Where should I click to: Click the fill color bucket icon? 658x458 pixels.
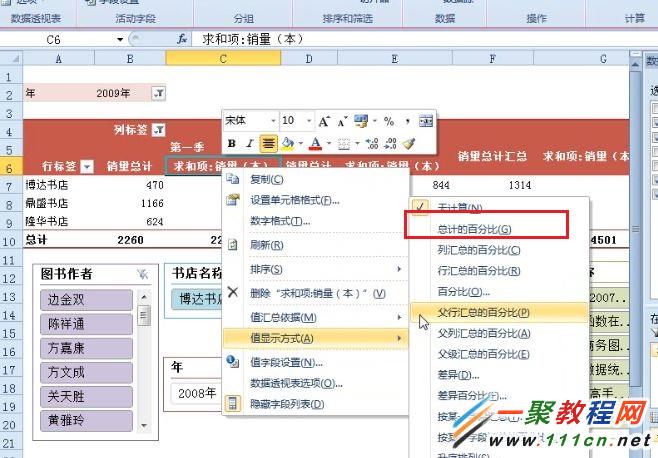[288, 144]
